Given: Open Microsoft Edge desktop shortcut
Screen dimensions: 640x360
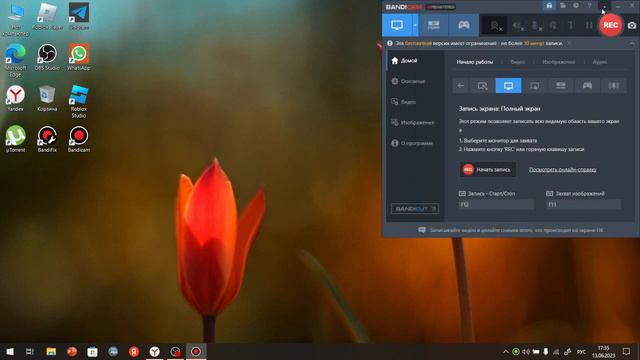Looking at the screenshot, I should coord(15,60).
